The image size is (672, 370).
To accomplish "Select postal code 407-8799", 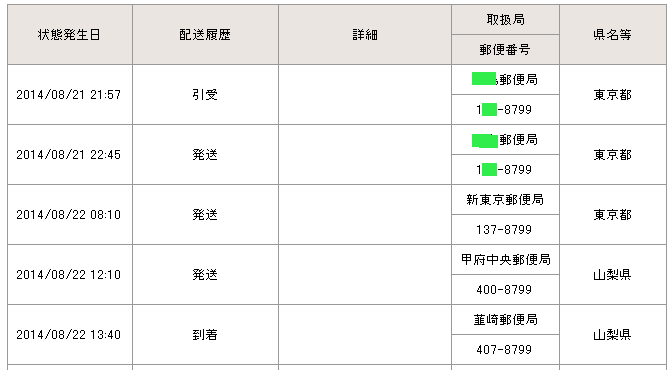I will click(504, 350).
